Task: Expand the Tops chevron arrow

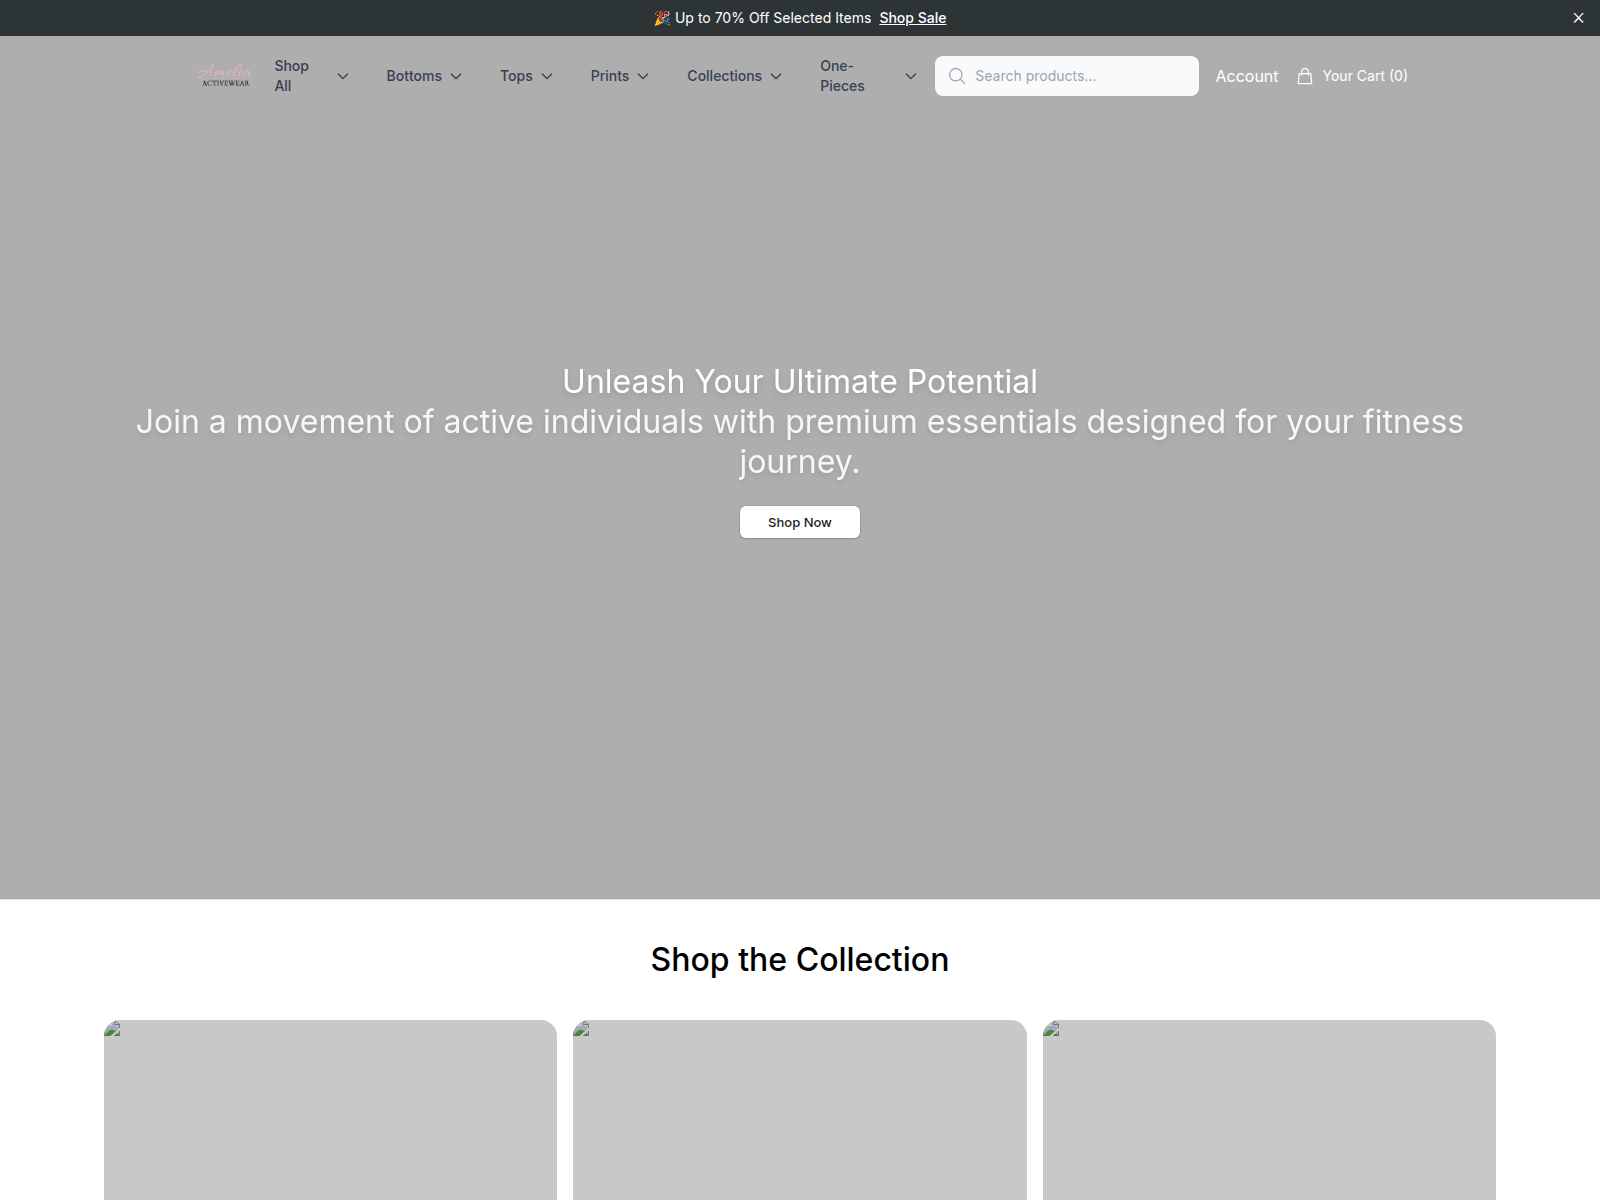Action: [x=547, y=76]
